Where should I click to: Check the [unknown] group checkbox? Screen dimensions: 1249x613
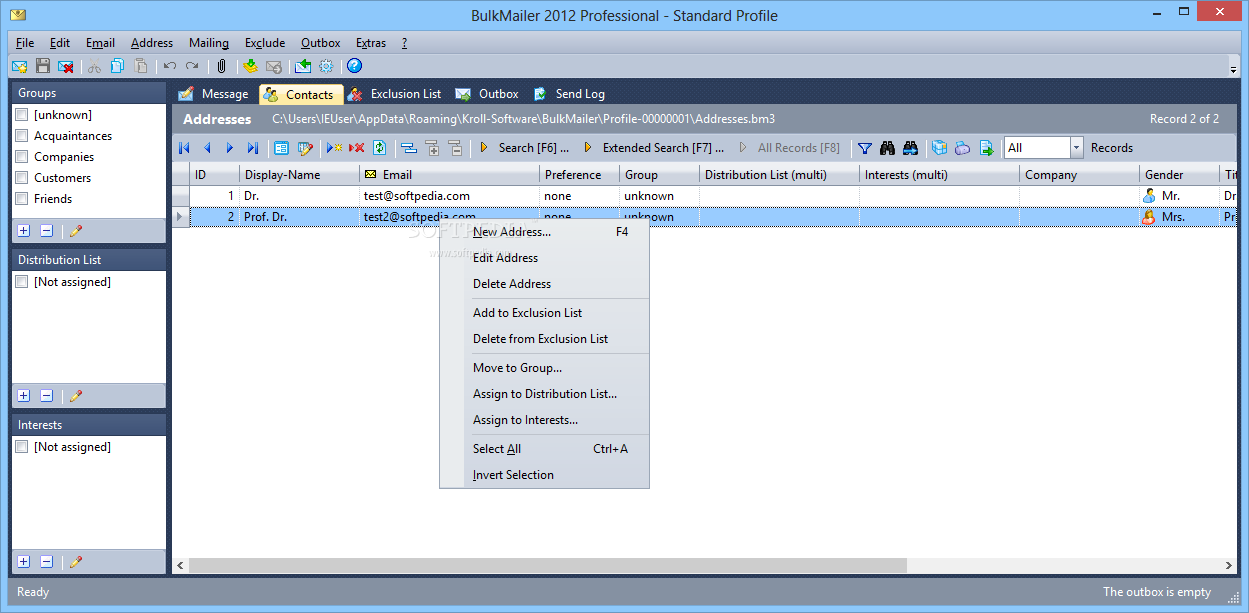point(22,115)
